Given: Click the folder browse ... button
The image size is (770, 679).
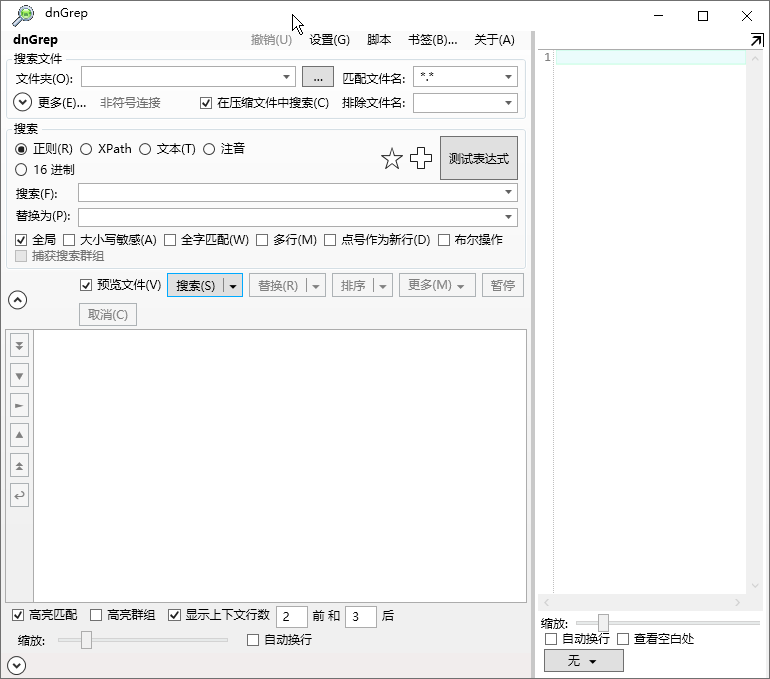Looking at the screenshot, I should pyautogui.click(x=317, y=77).
